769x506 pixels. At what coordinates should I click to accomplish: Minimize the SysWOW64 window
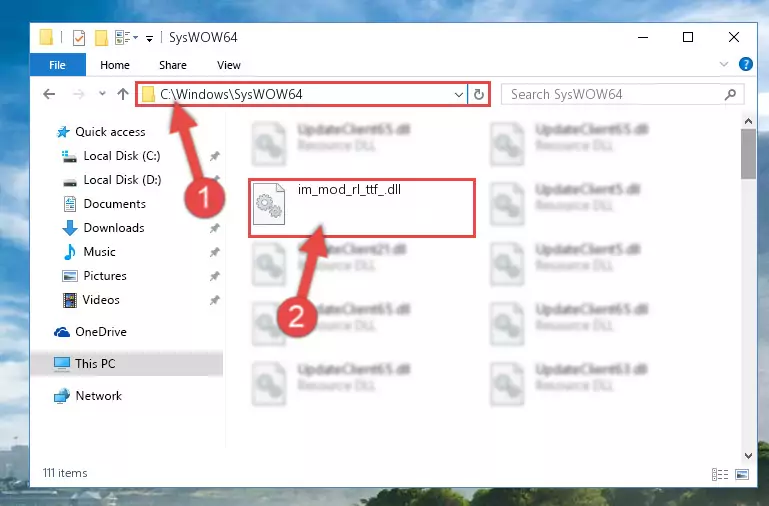coord(643,37)
